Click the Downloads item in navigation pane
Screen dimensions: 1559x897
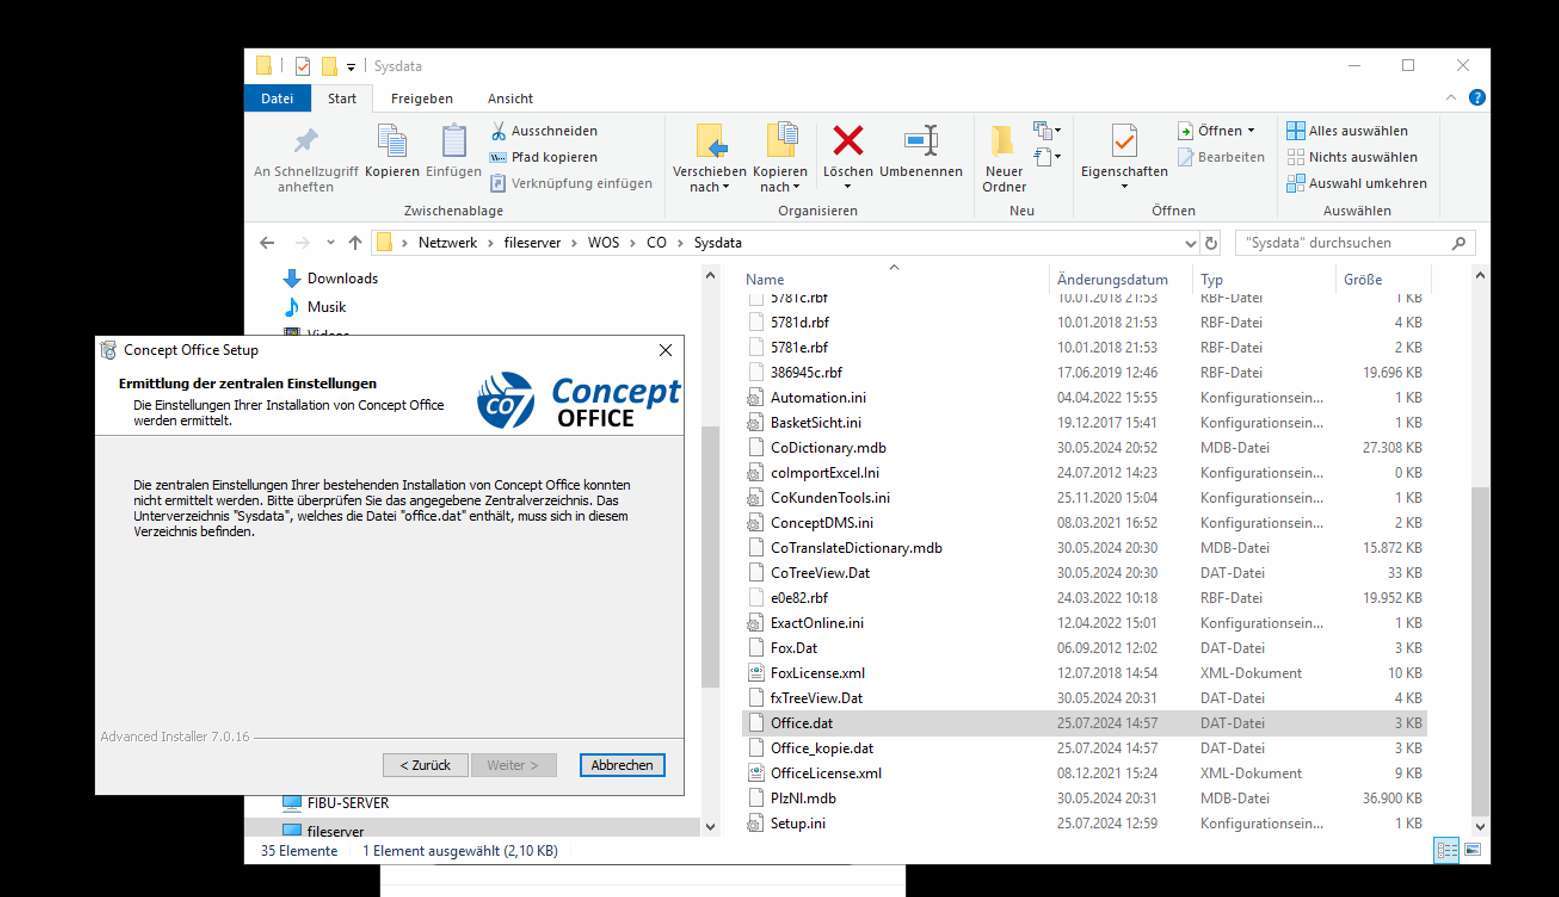point(331,278)
